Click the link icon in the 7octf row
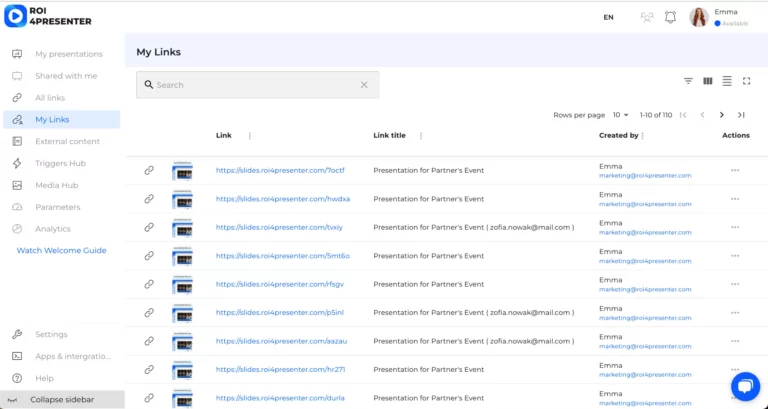This screenshot has width=768, height=409. click(x=149, y=170)
